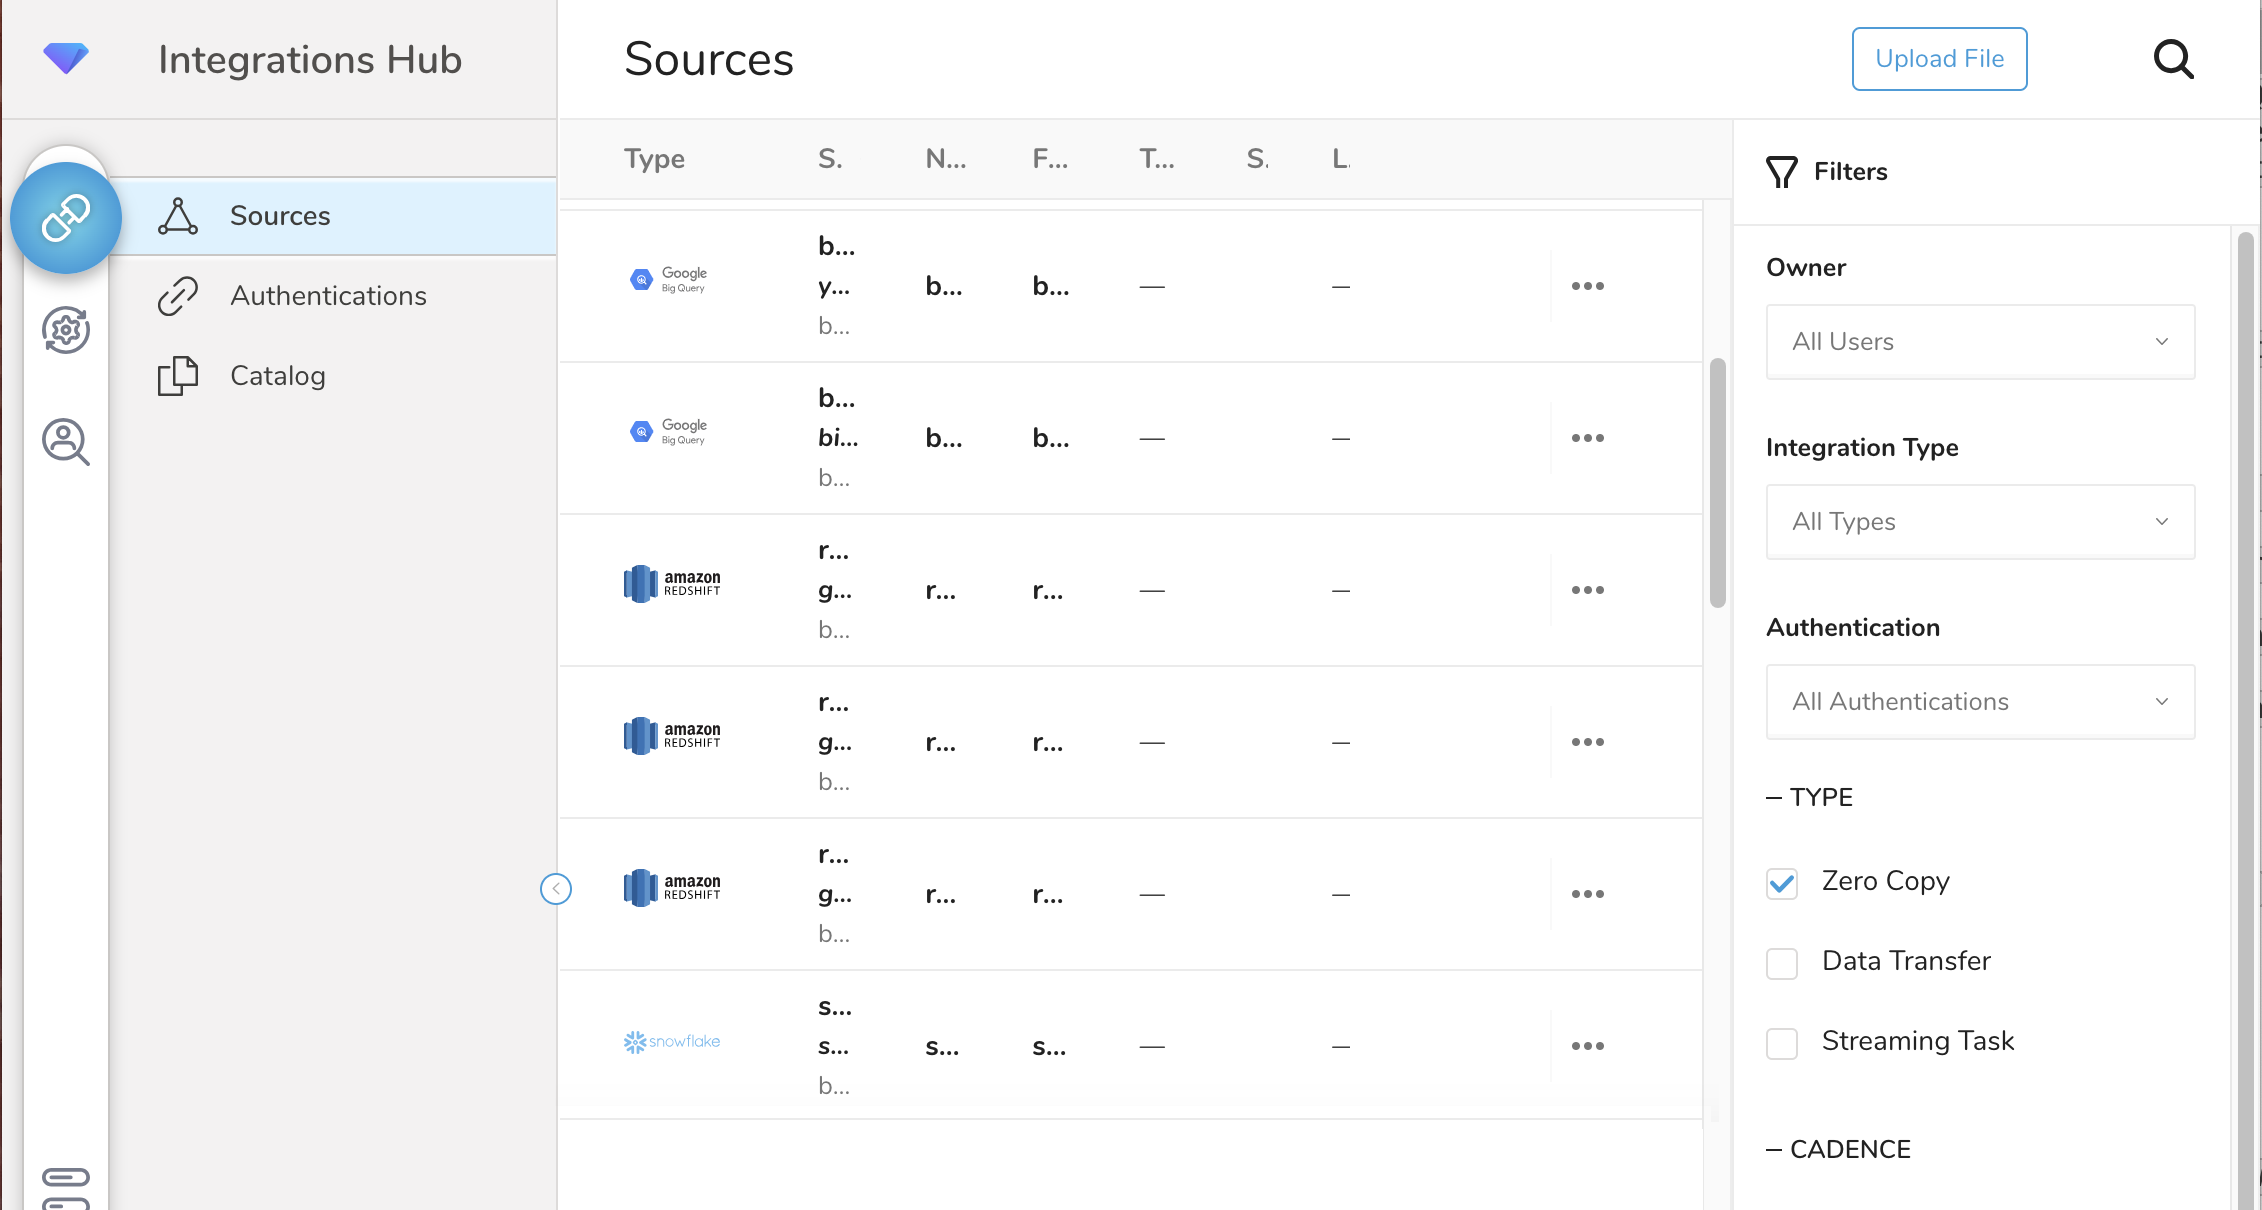Click the search magnifier icon

pos(2172,60)
